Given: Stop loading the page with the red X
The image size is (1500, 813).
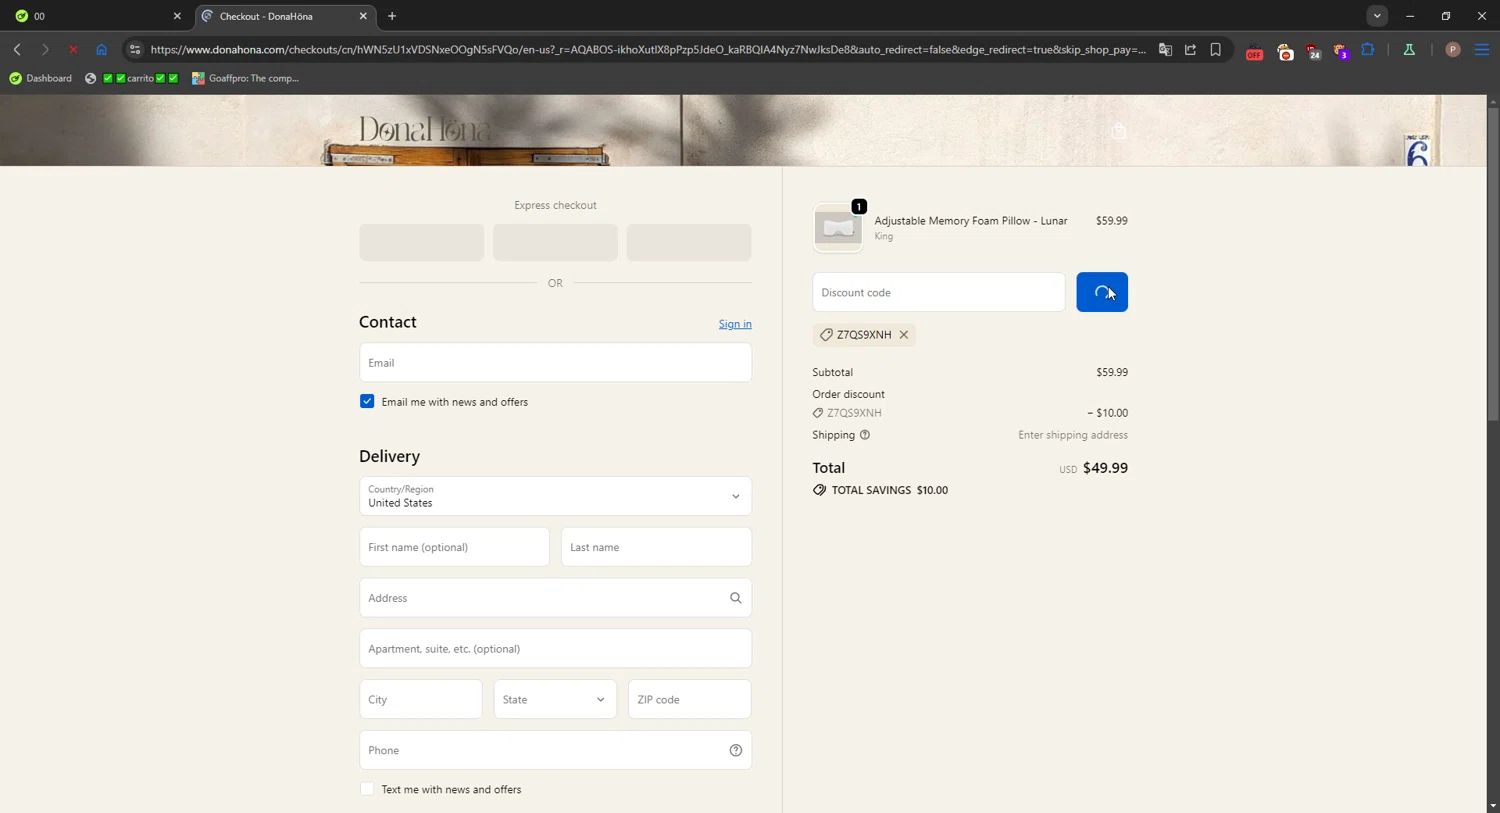Looking at the screenshot, I should (x=73, y=49).
